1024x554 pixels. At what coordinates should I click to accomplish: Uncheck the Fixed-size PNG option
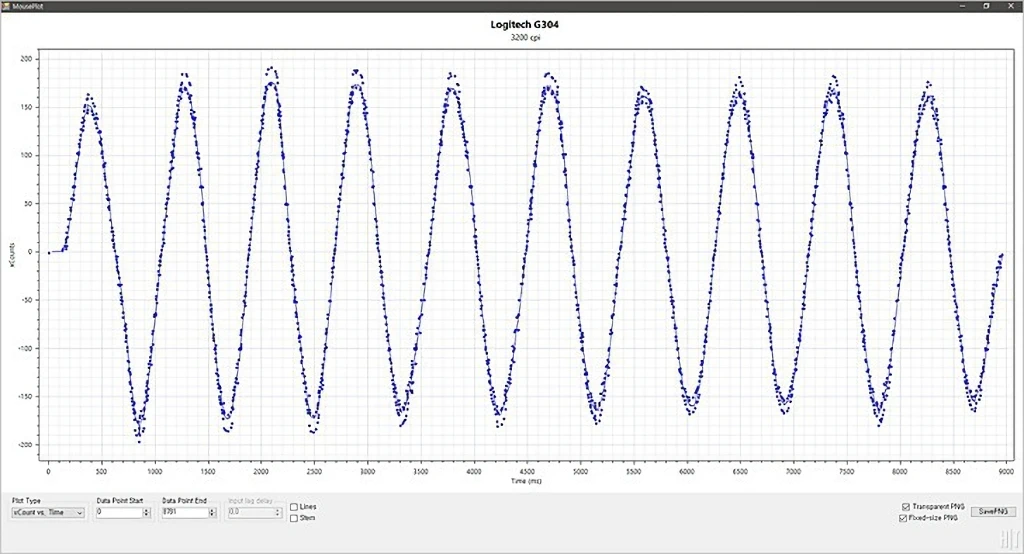pos(903,518)
